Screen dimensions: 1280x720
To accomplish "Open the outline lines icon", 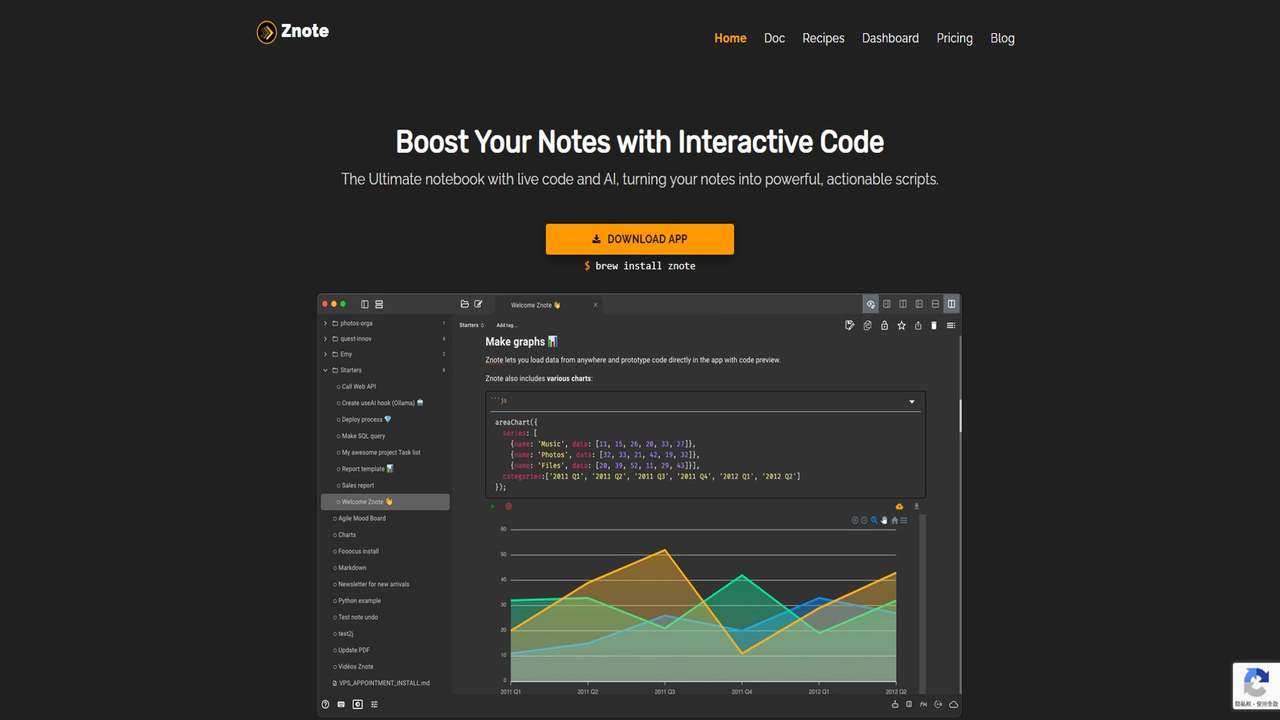I will coord(950,325).
